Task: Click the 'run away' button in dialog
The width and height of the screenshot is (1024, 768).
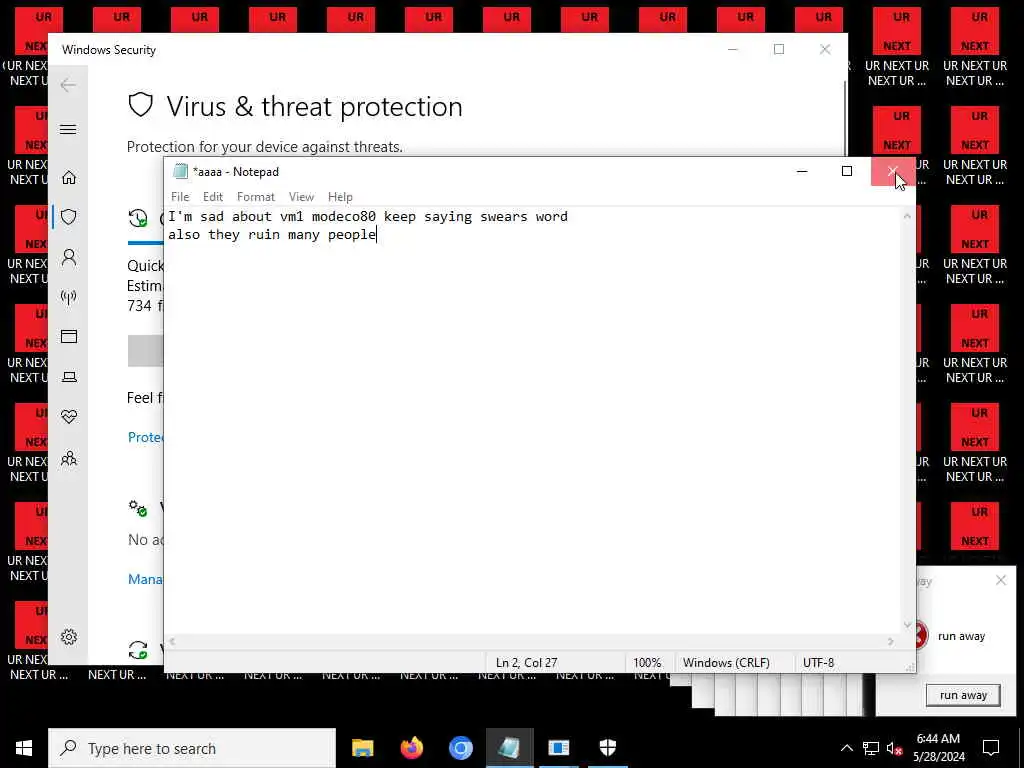Action: click(x=963, y=695)
